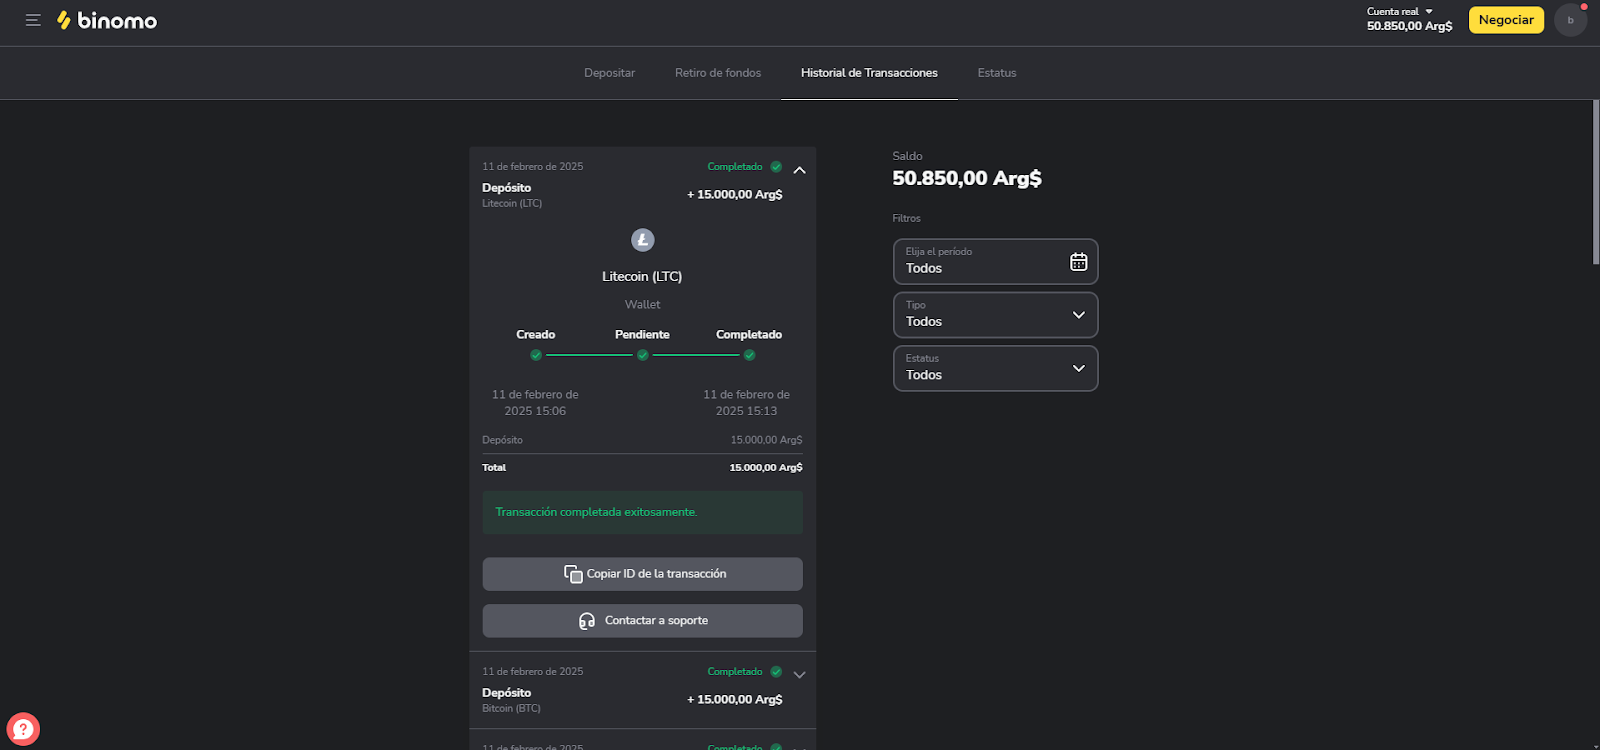1600x750 pixels.
Task: Click the page vertical scrollbar
Action: 1595,182
